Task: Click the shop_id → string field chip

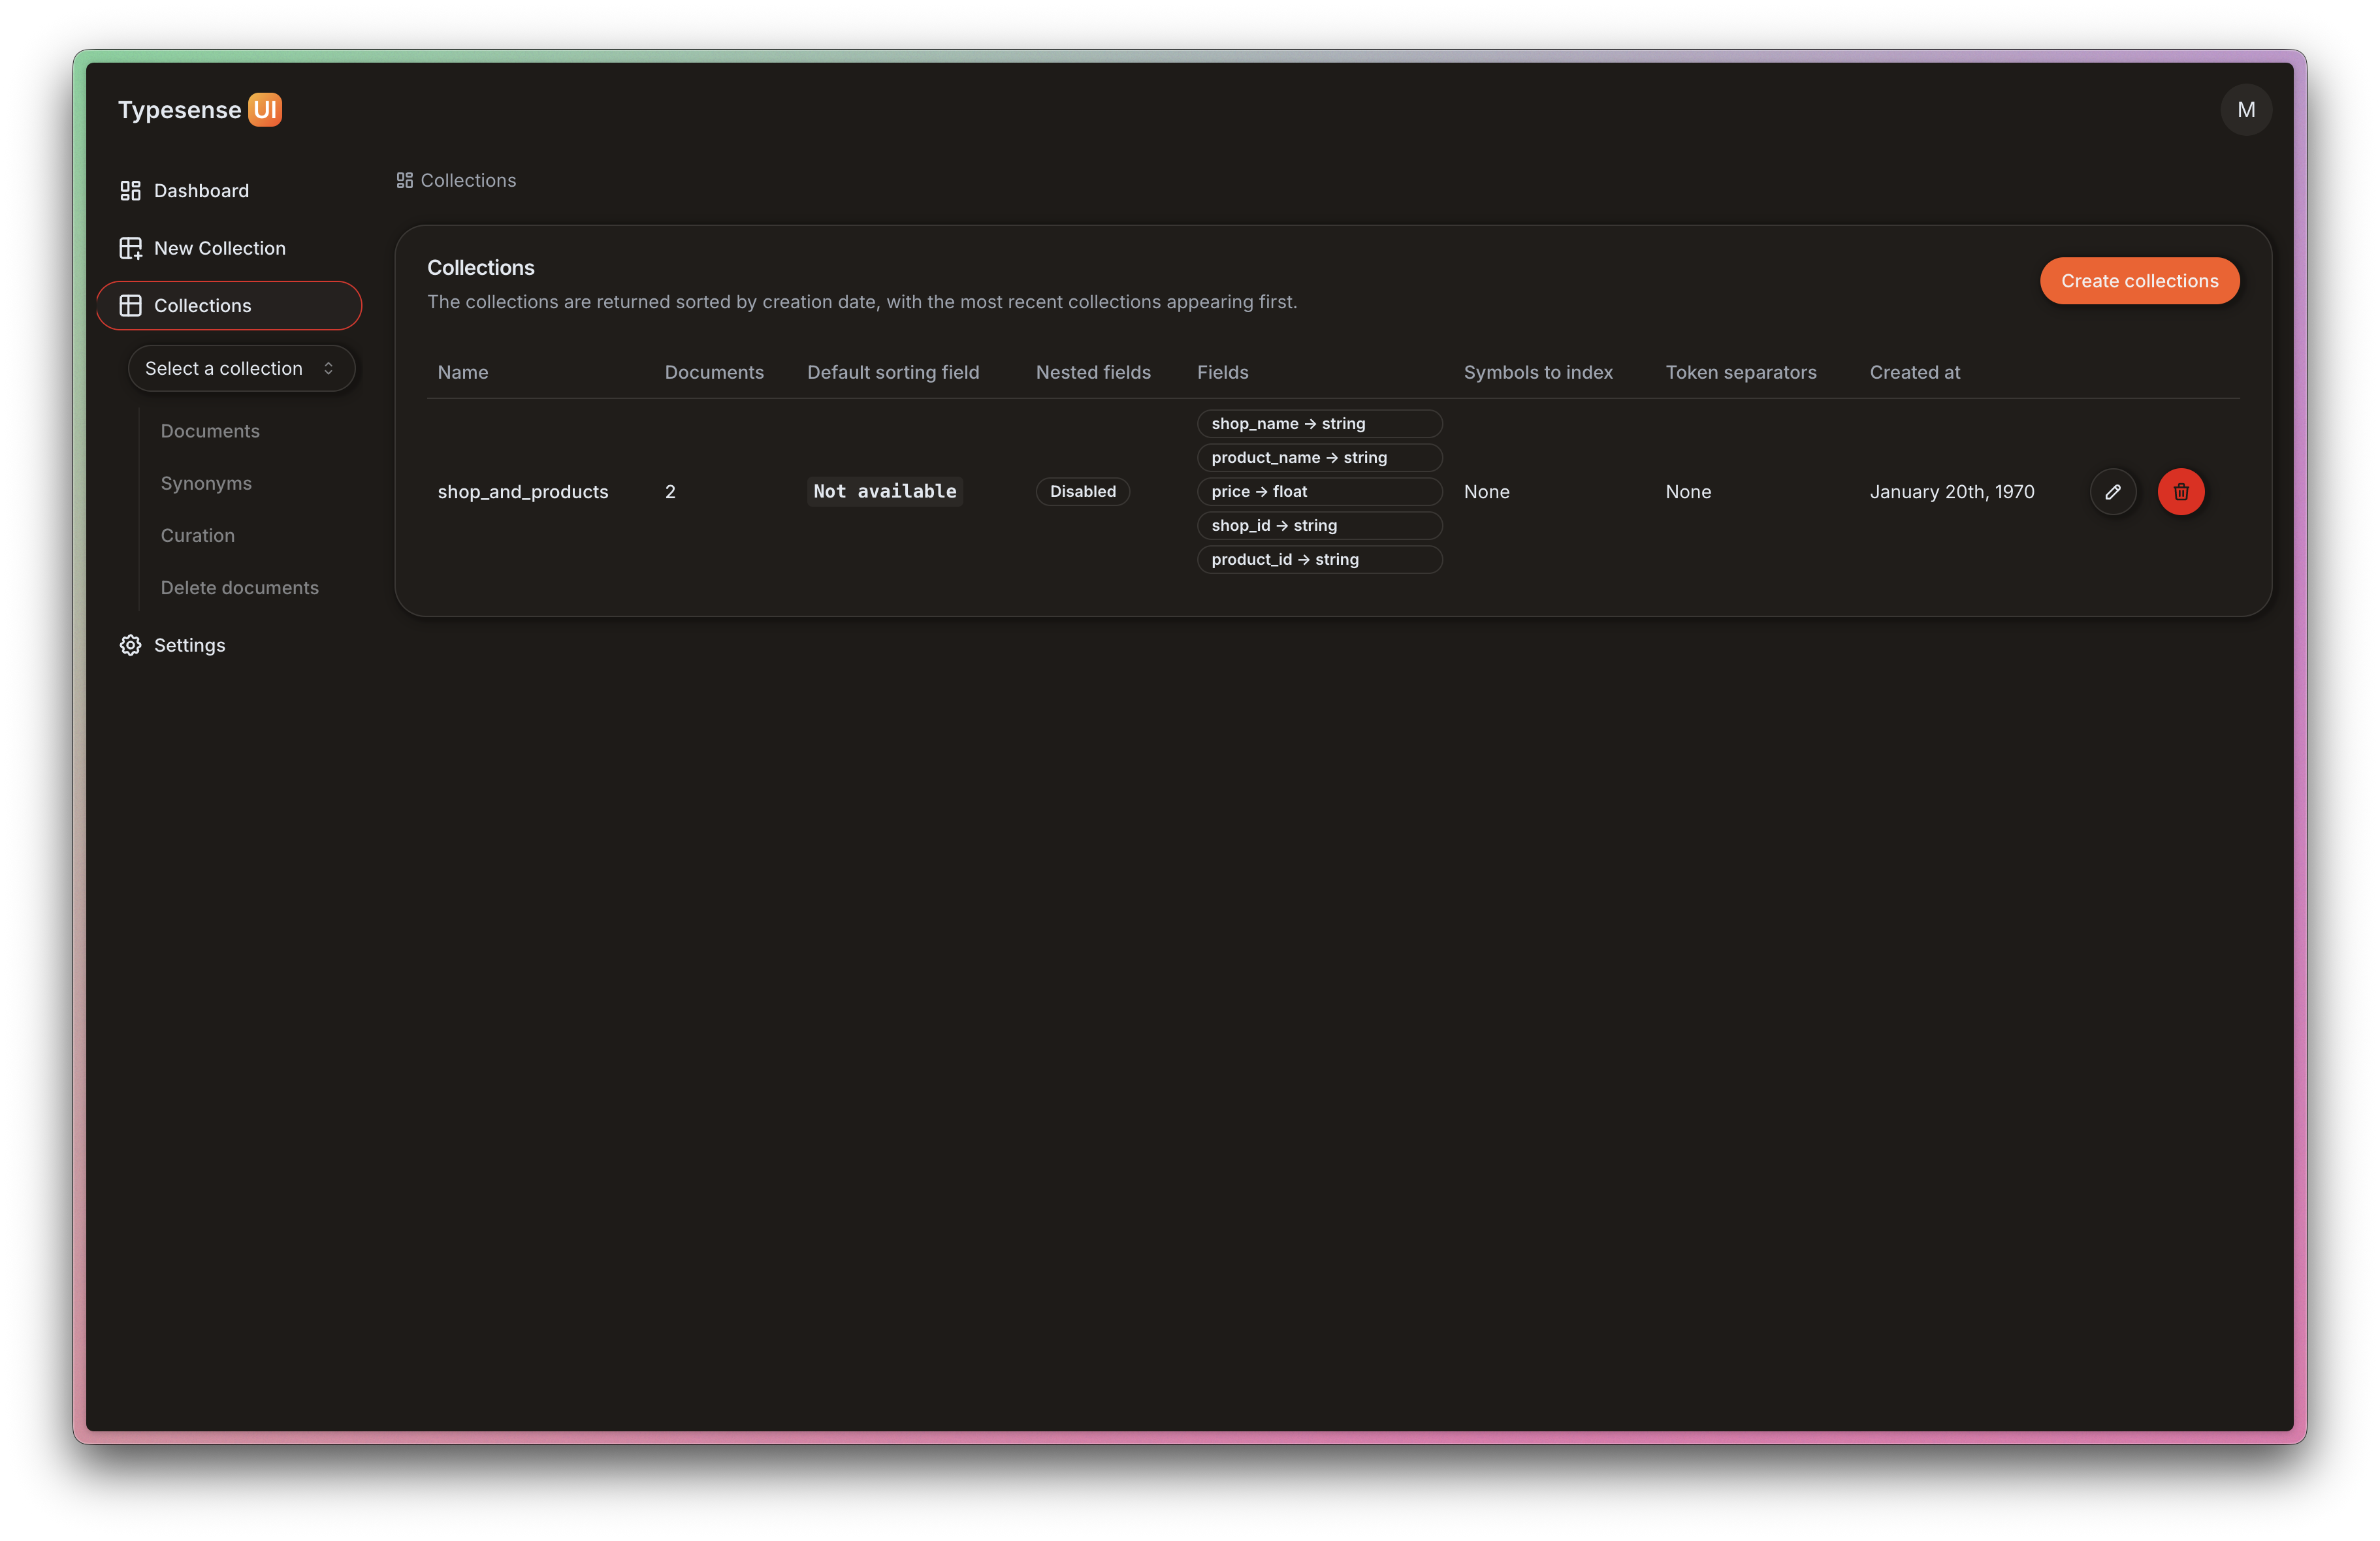Action: click(1319, 526)
